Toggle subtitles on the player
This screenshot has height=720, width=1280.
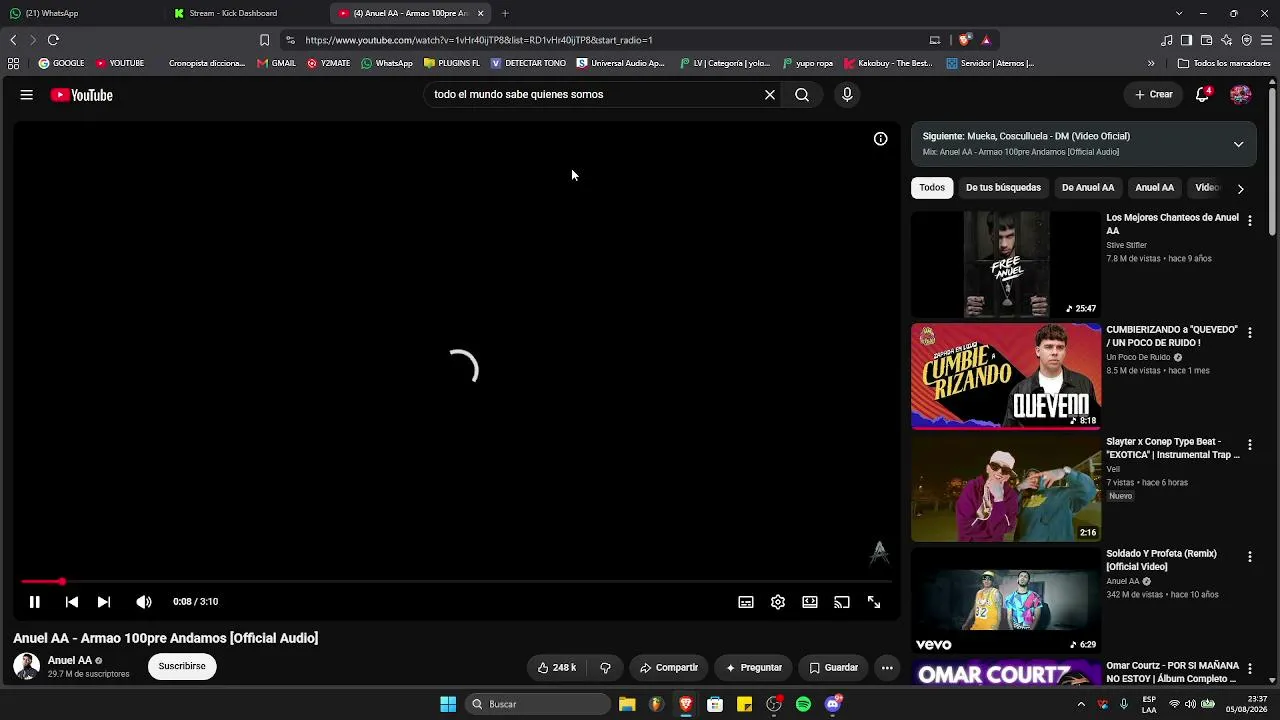pos(746,602)
